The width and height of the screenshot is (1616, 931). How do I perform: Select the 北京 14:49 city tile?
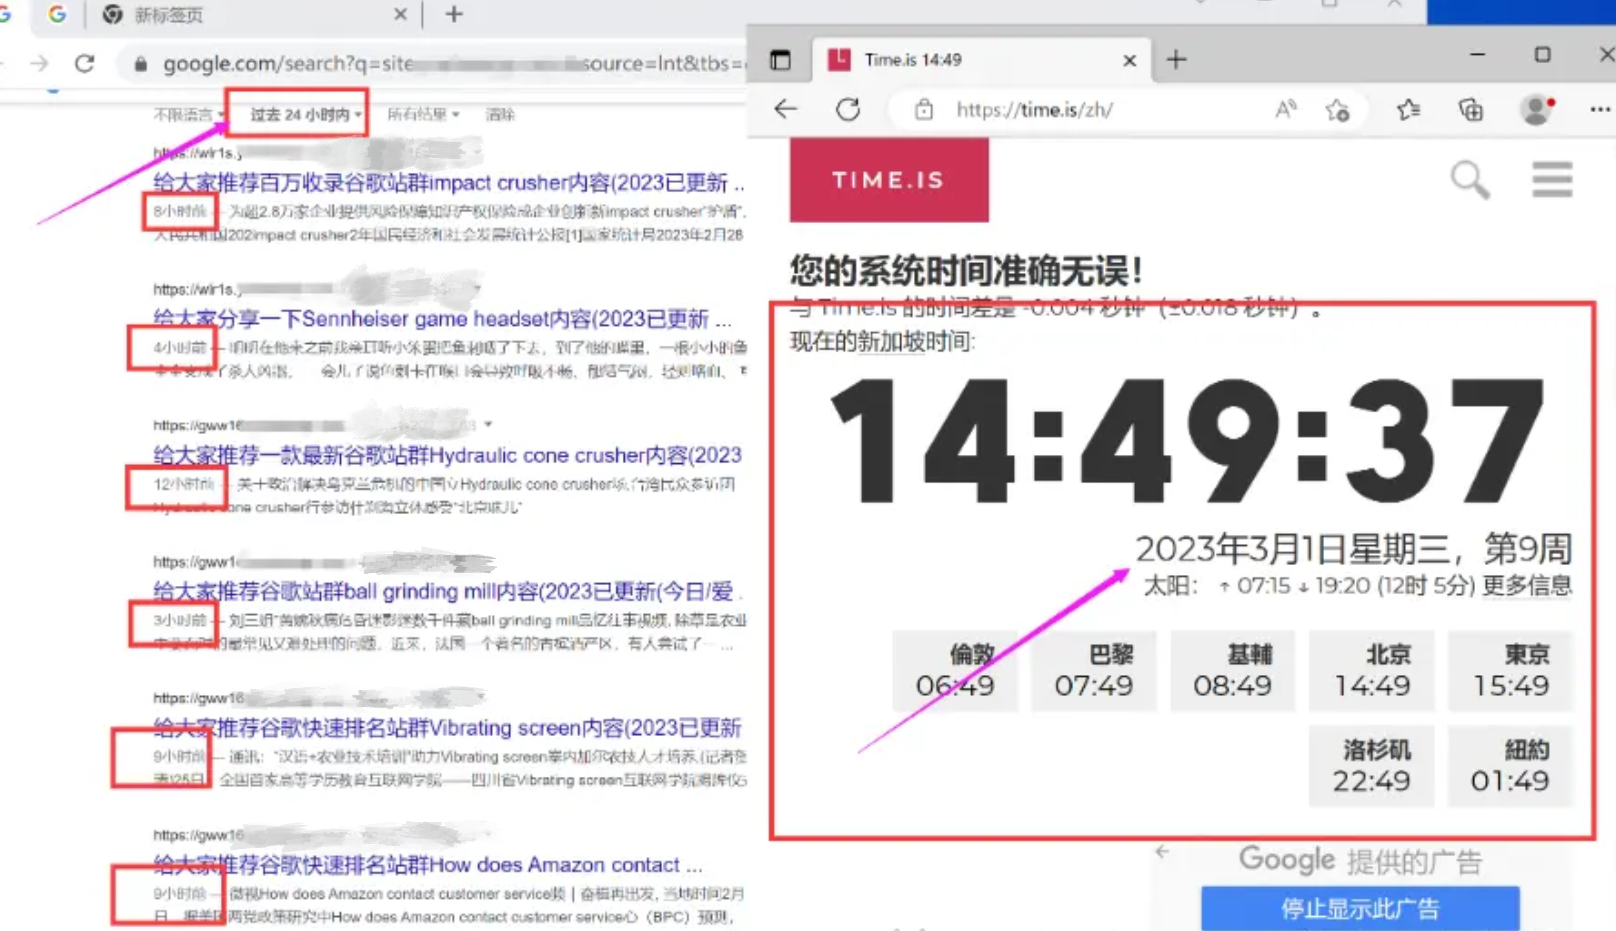click(x=1372, y=671)
